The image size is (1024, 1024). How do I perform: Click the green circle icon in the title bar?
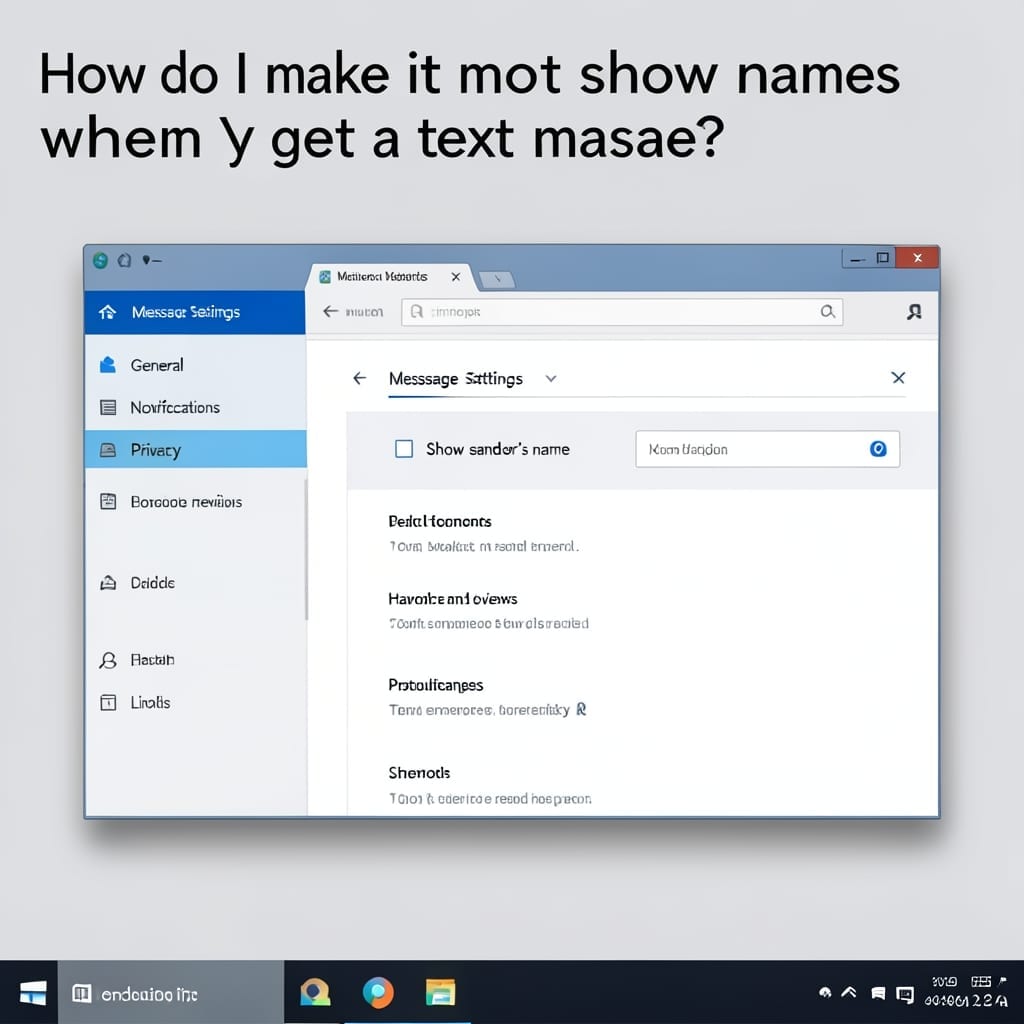pyautogui.click(x=101, y=261)
